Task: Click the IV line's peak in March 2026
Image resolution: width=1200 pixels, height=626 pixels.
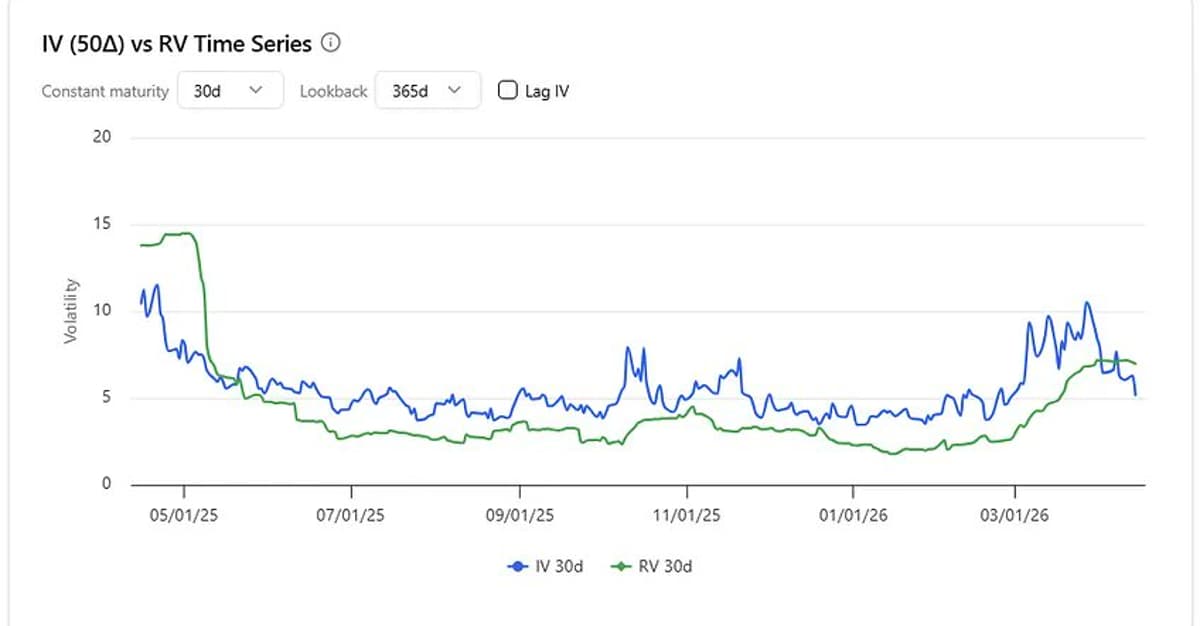Action: click(1086, 300)
